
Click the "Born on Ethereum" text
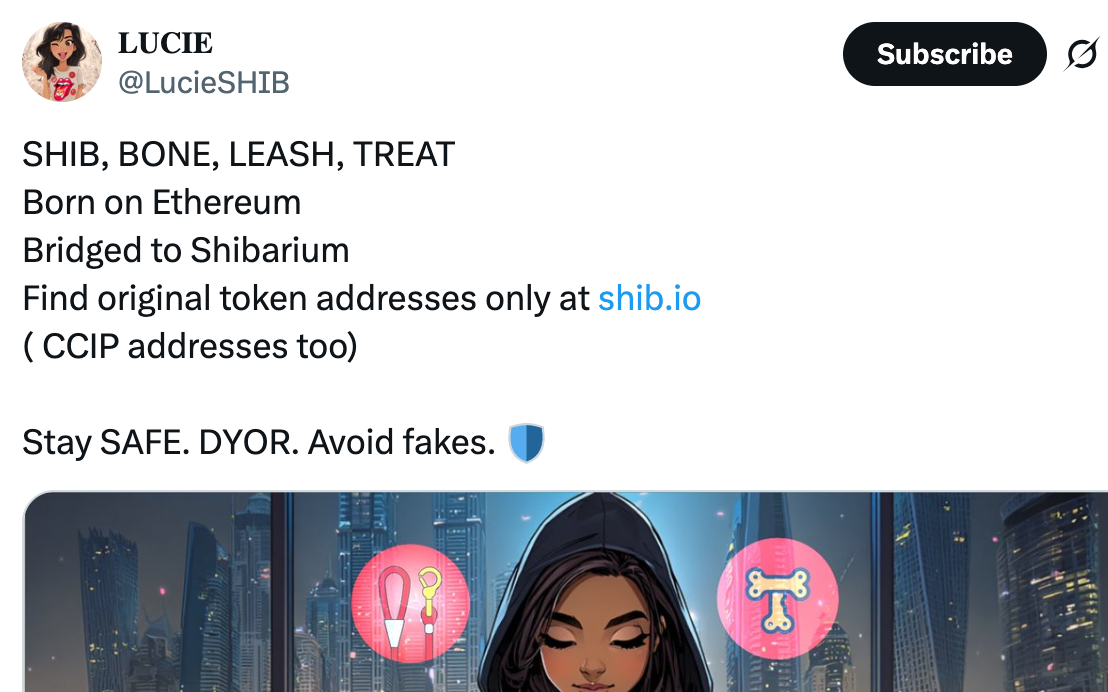click(x=162, y=202)
